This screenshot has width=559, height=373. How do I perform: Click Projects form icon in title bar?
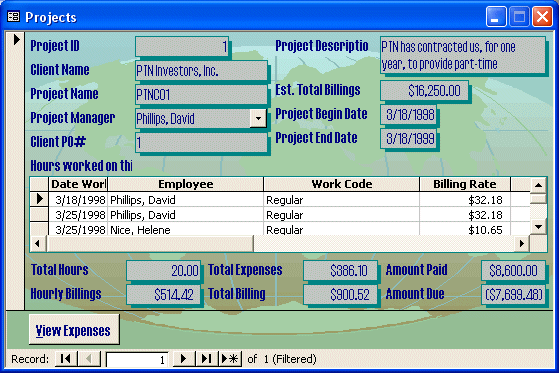point(14,16)
